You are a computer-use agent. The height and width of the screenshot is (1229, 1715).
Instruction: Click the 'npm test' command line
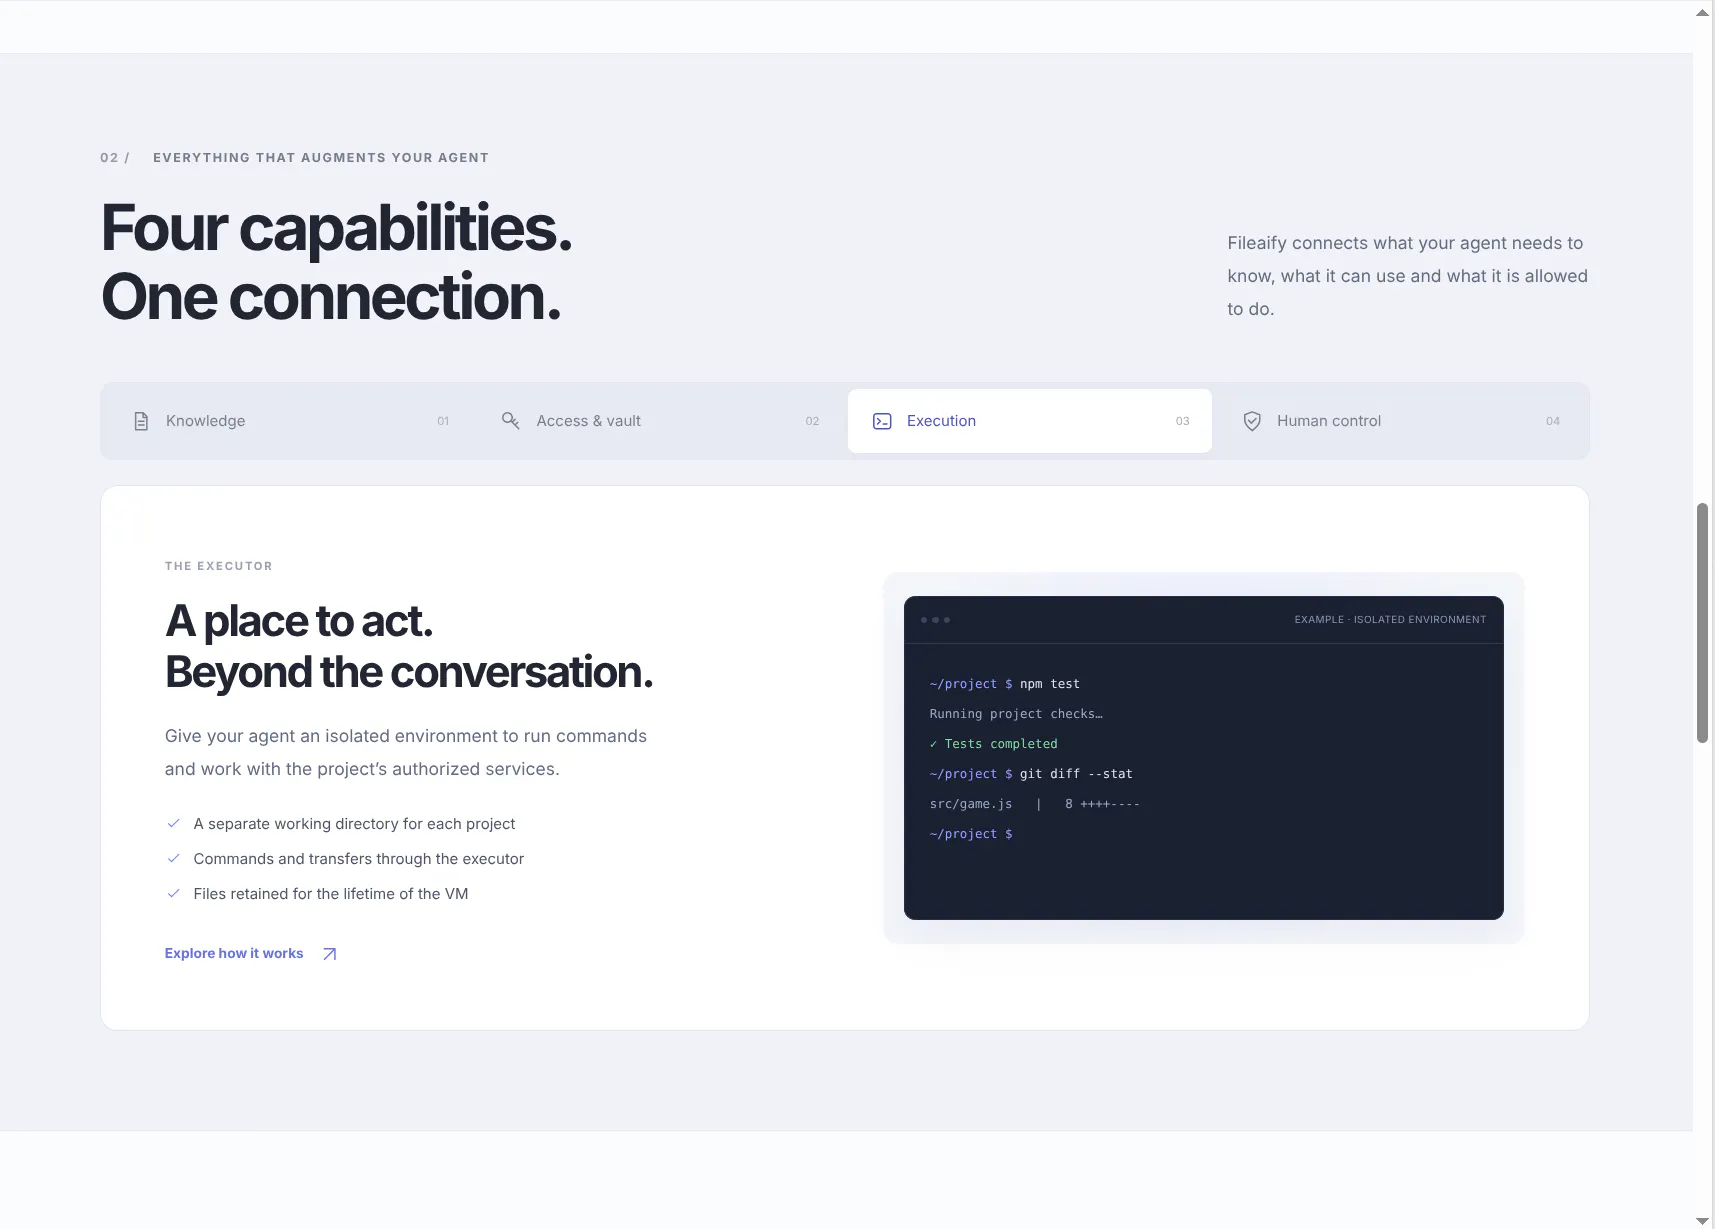point(1004,684)
